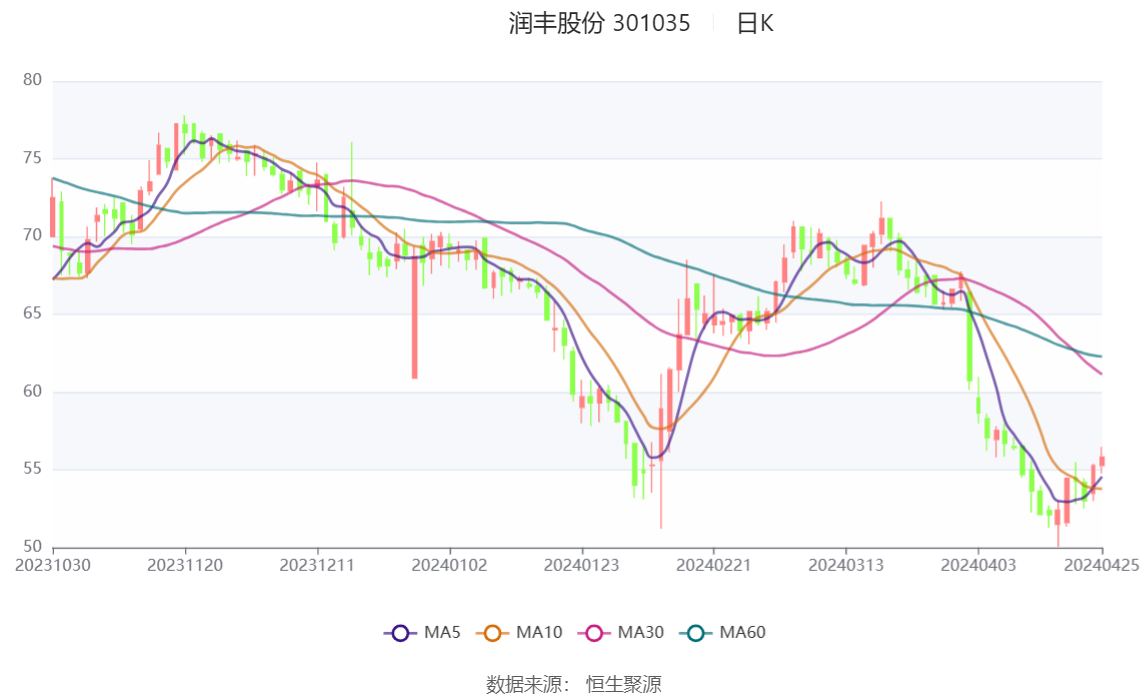Disable the MA60 line via its label
Image resolution: width=1148 pixels, height=699 pixels.
click(x=743, y=633)
